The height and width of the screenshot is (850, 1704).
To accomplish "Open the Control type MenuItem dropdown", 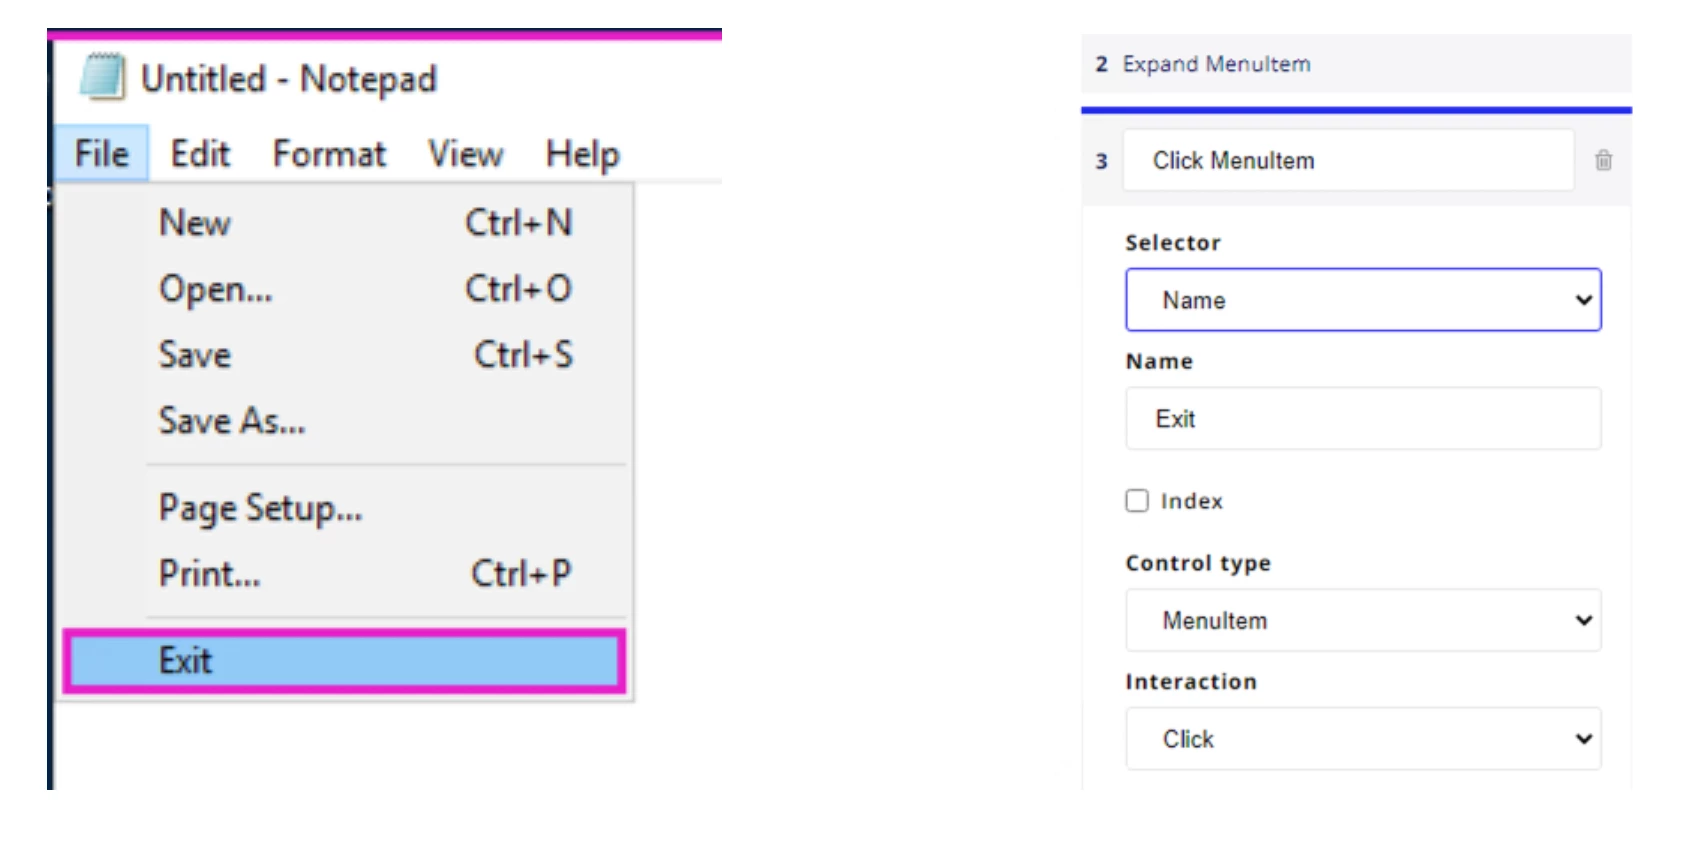I will coord(1363,620).
